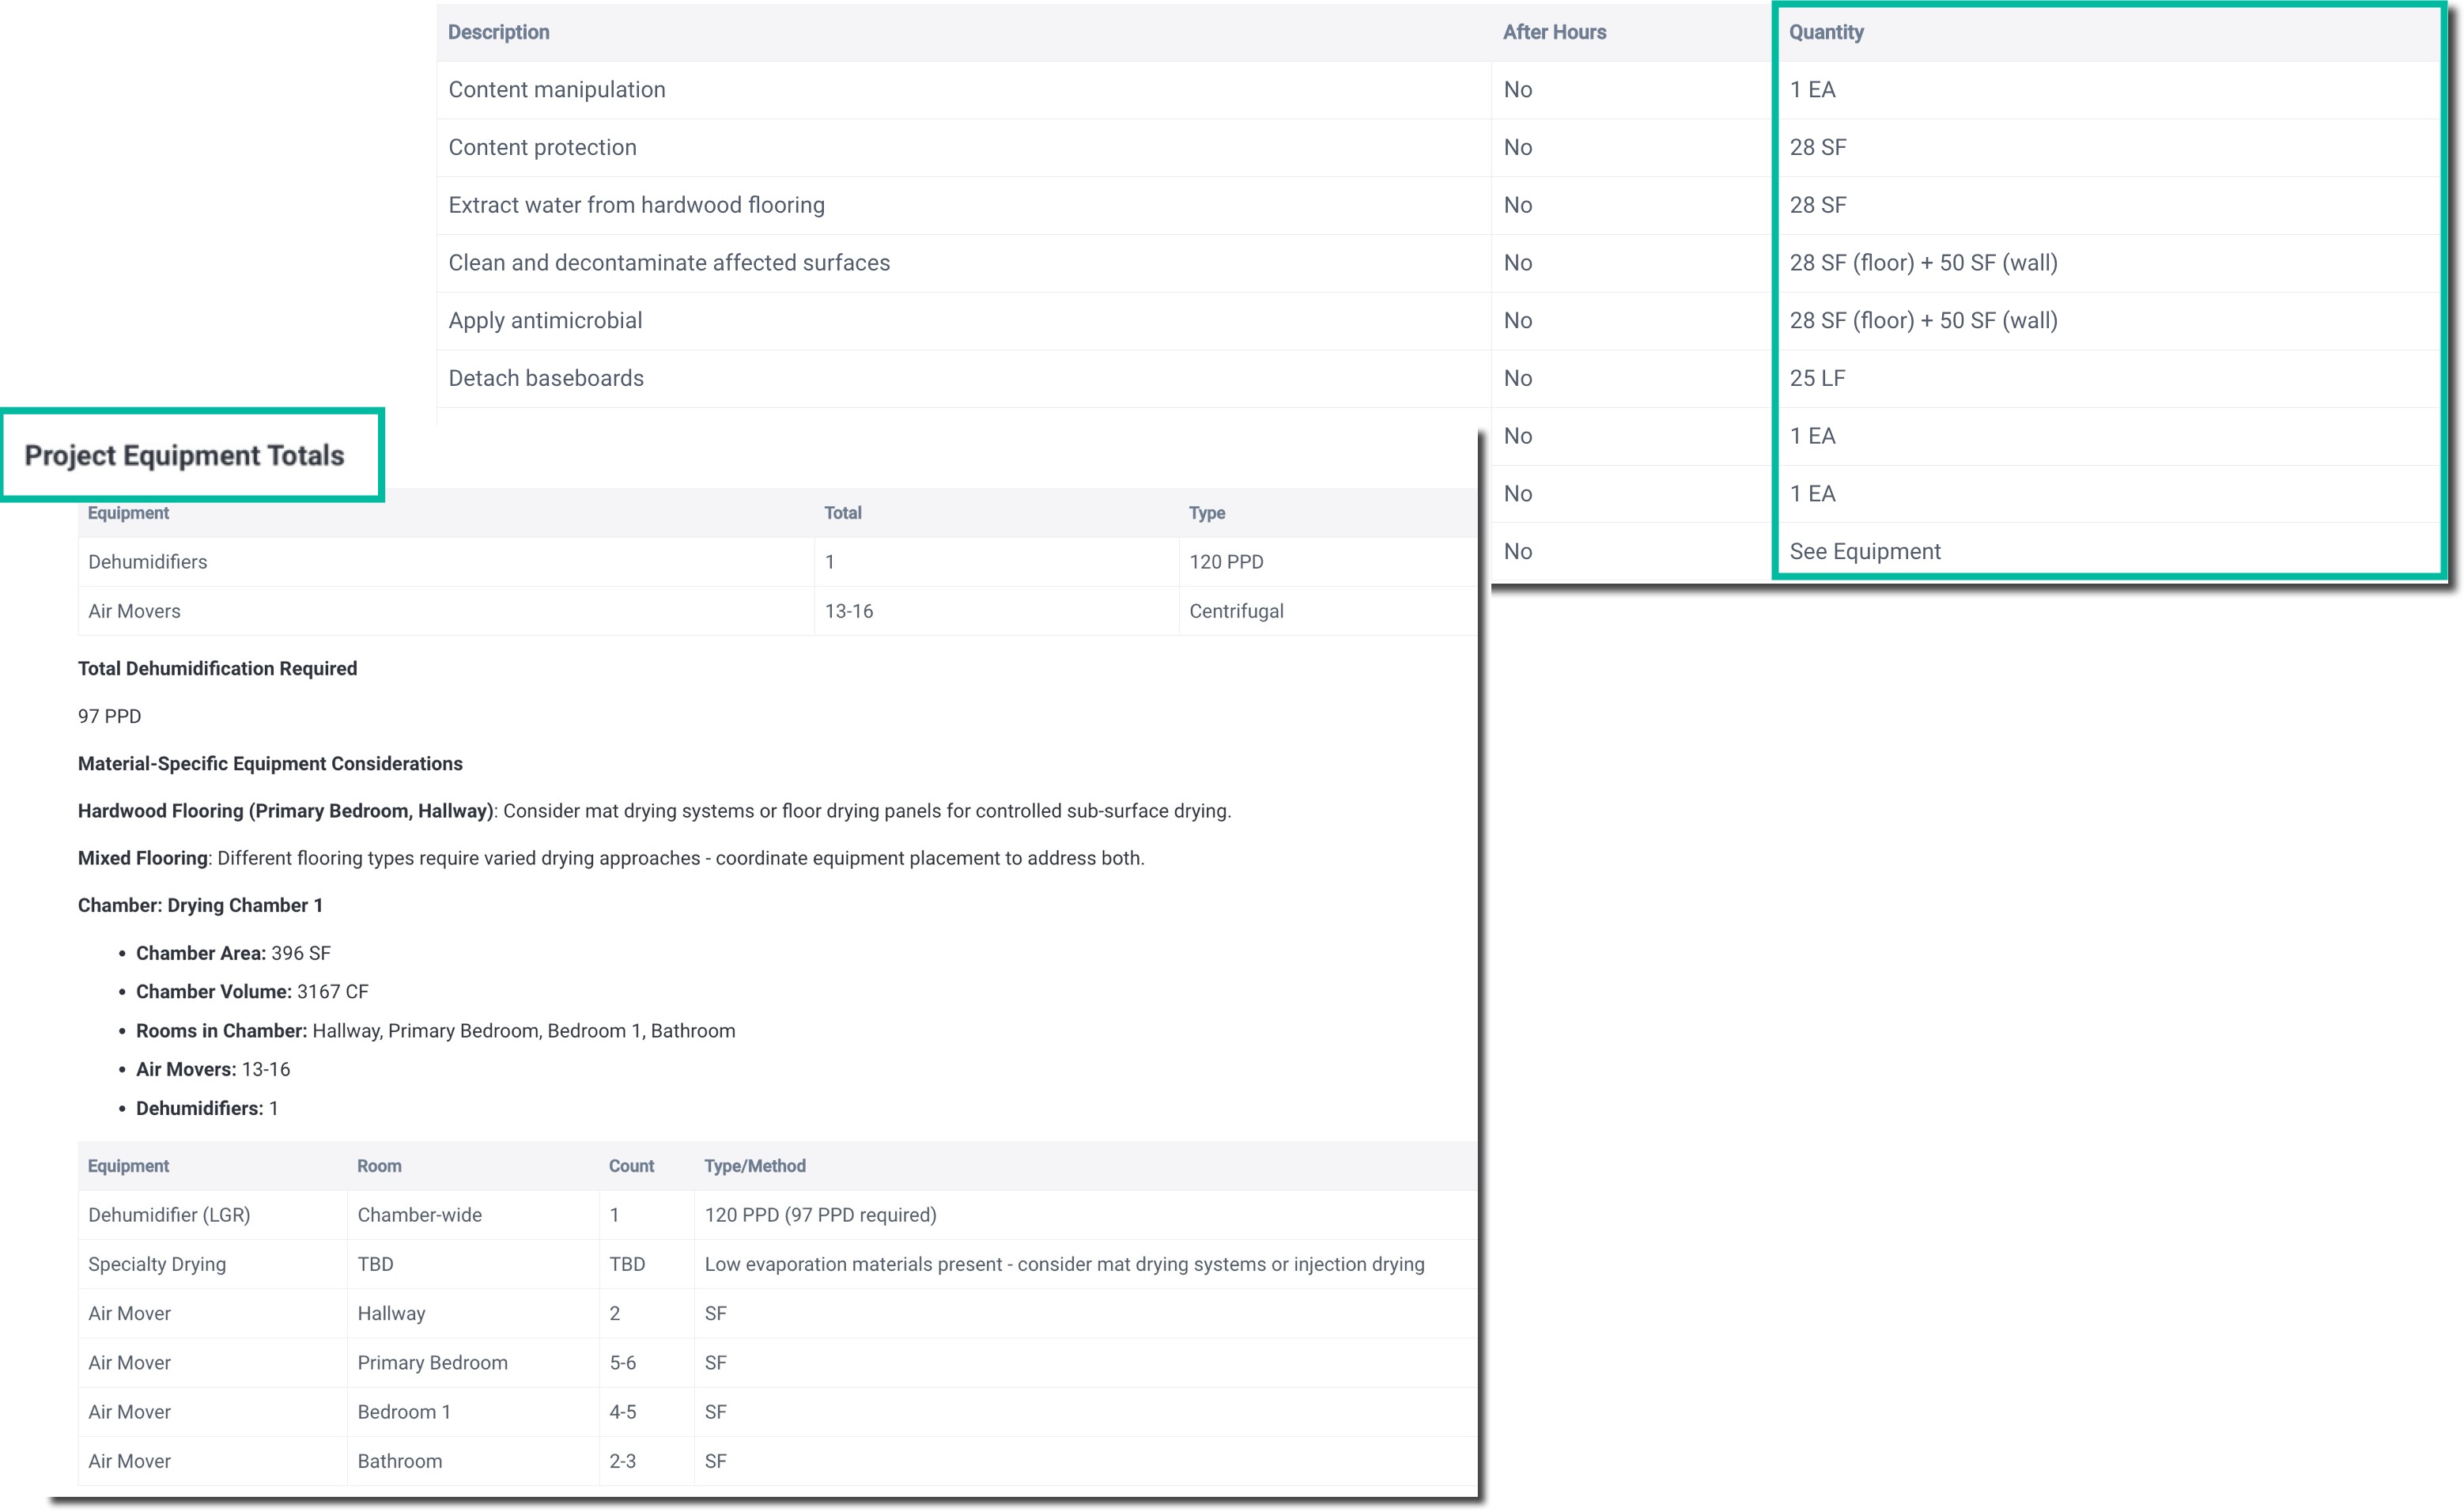The height and width of the screenshot is (1512, 2464).
Task: Click the Quantity column header
Action: click(x=1825, y=32)
